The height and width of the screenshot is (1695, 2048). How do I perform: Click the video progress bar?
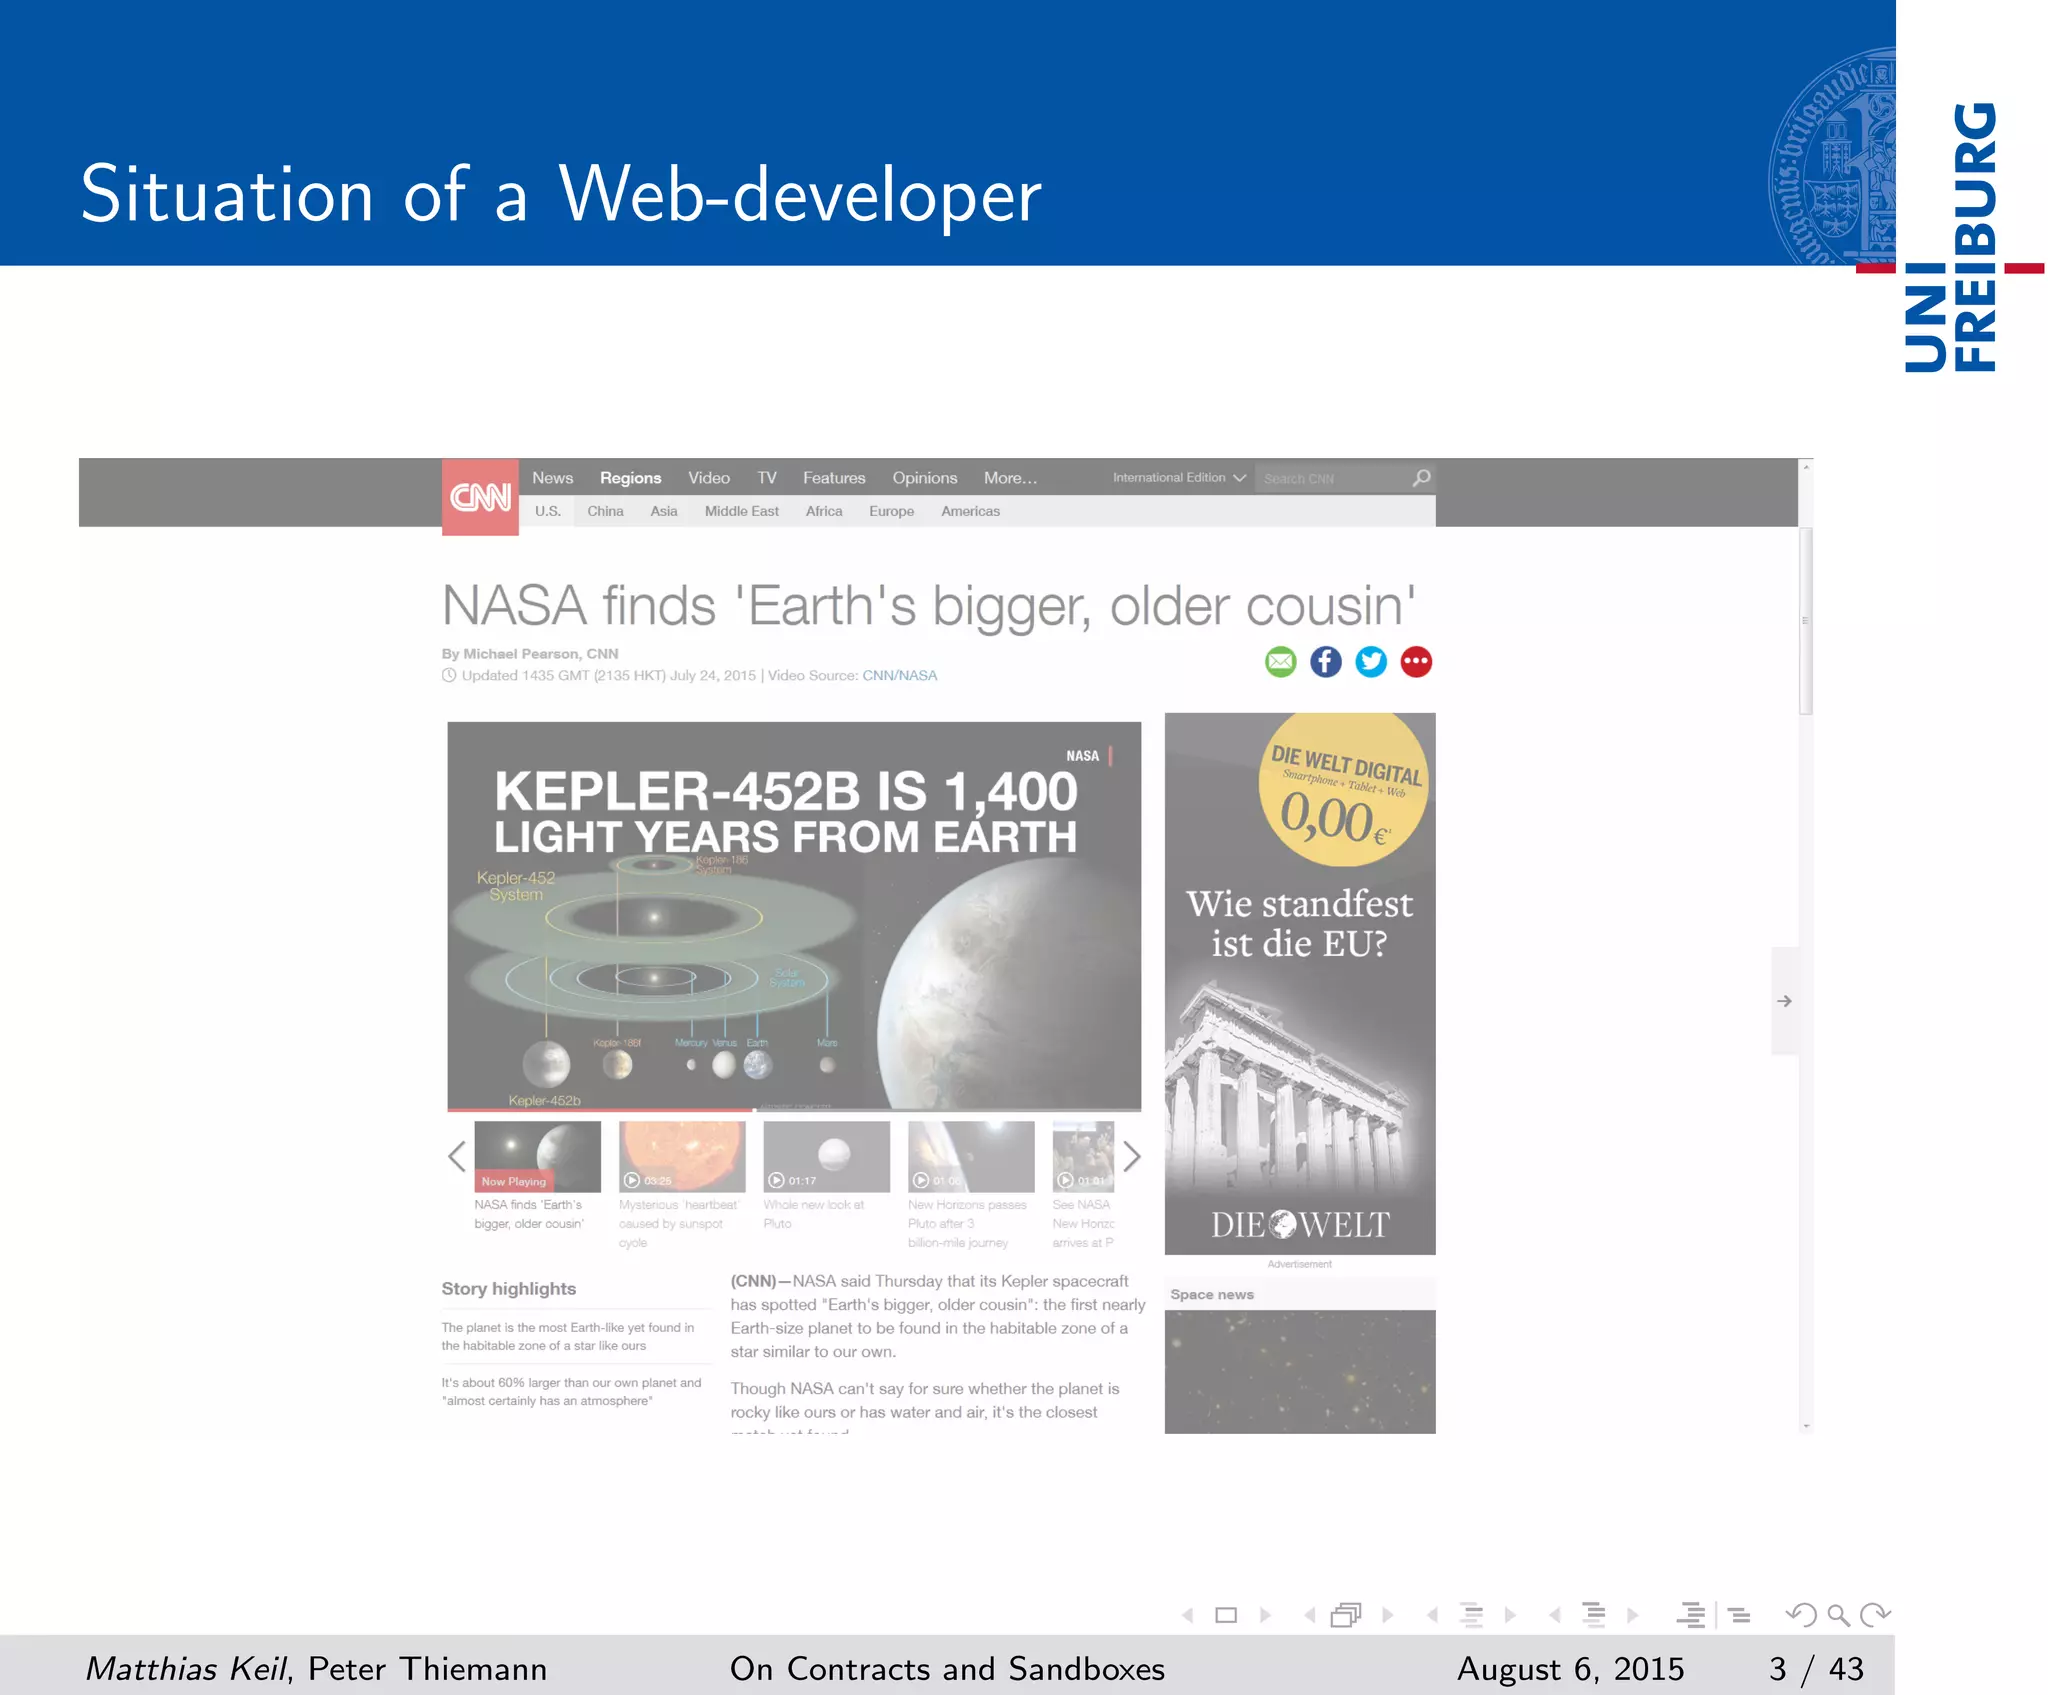(794, 1109)
